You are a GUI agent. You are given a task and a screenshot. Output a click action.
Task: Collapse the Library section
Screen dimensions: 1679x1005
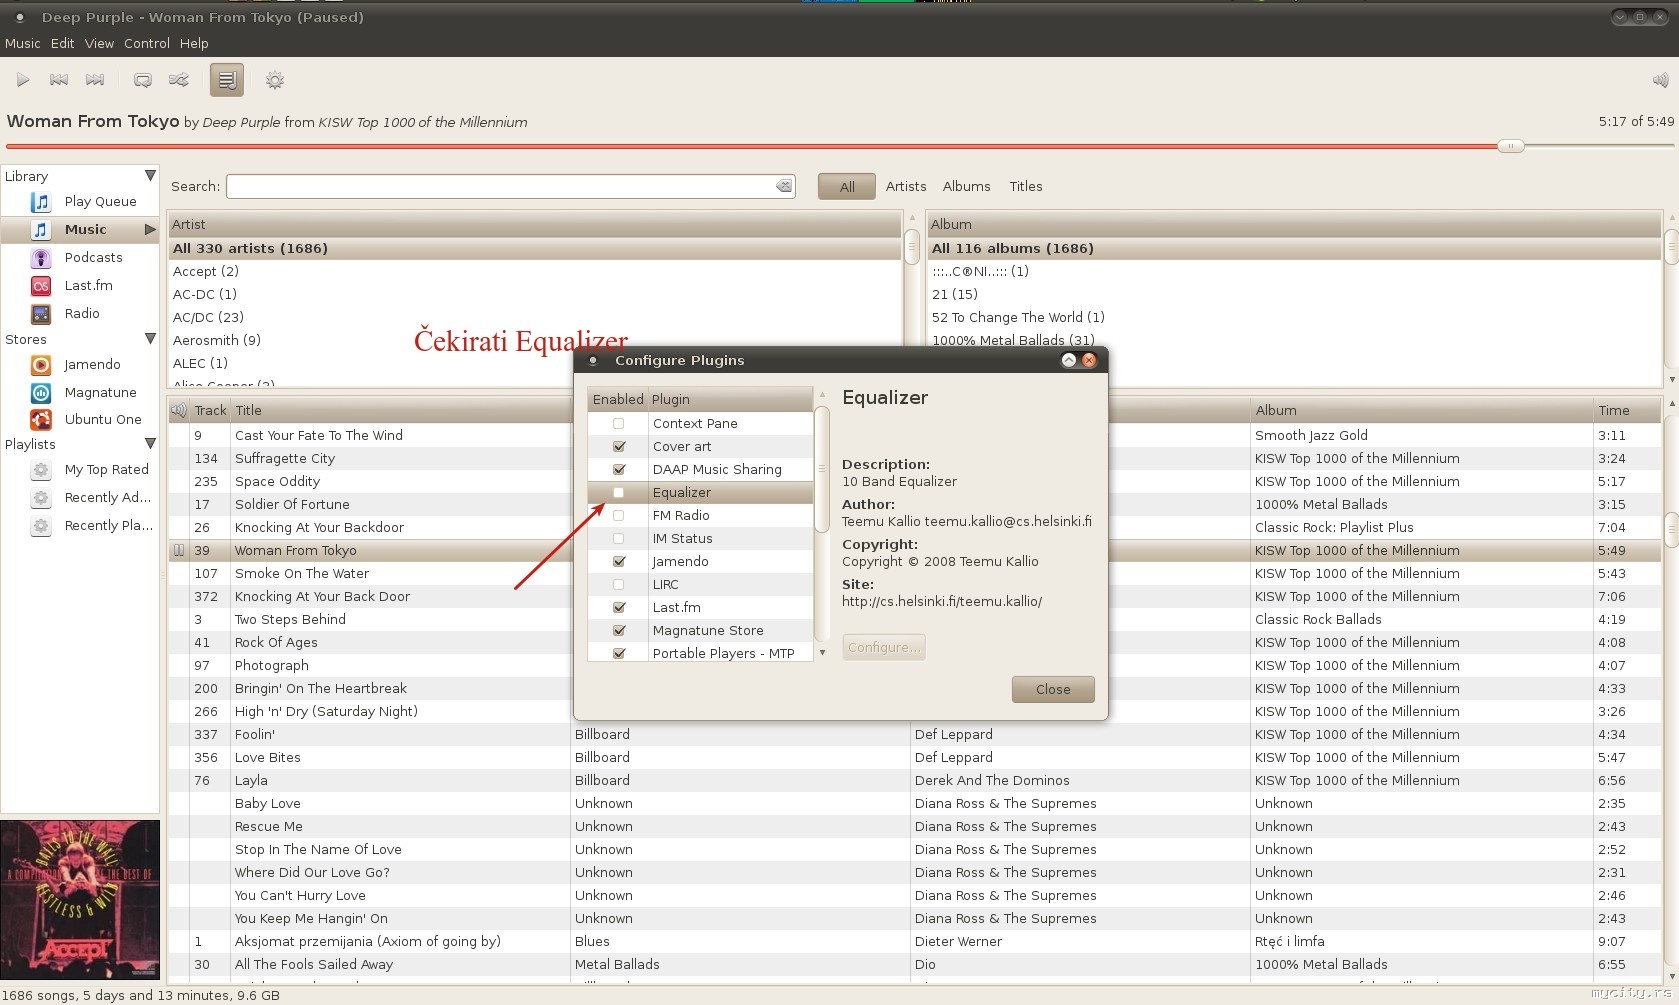(x=150, y=176)
